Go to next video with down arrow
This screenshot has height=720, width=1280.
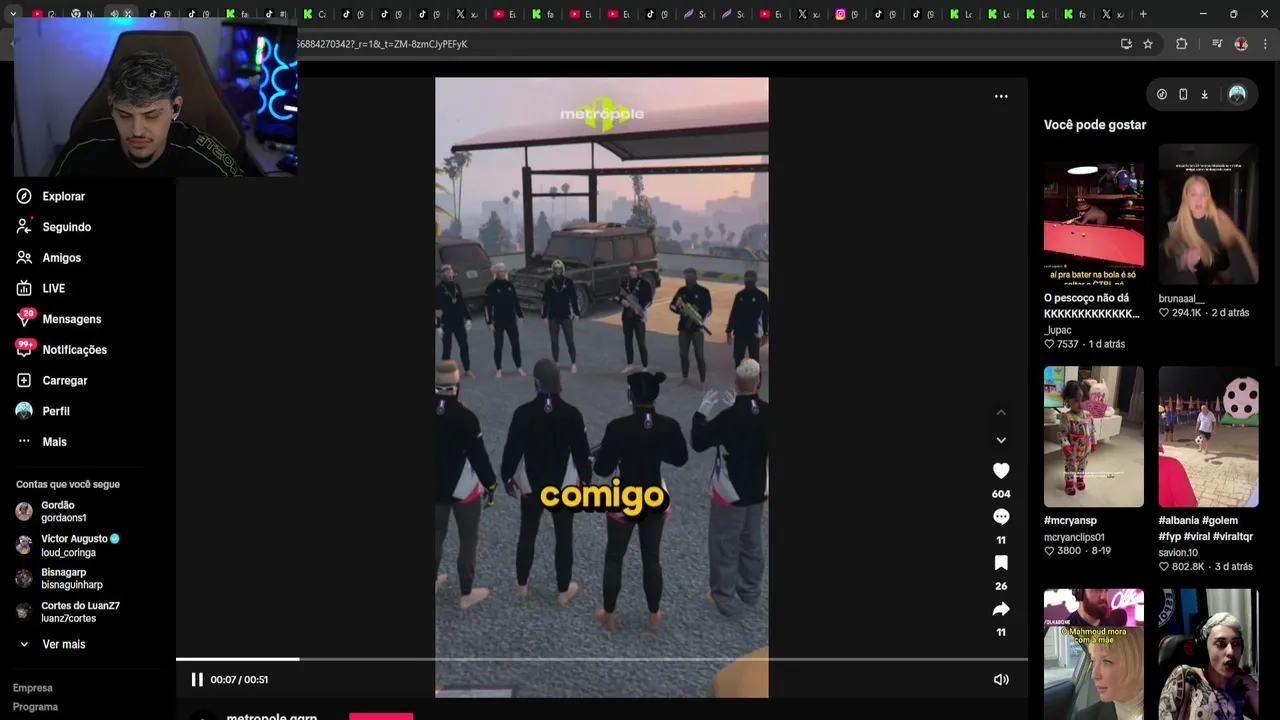(1001, 440)
